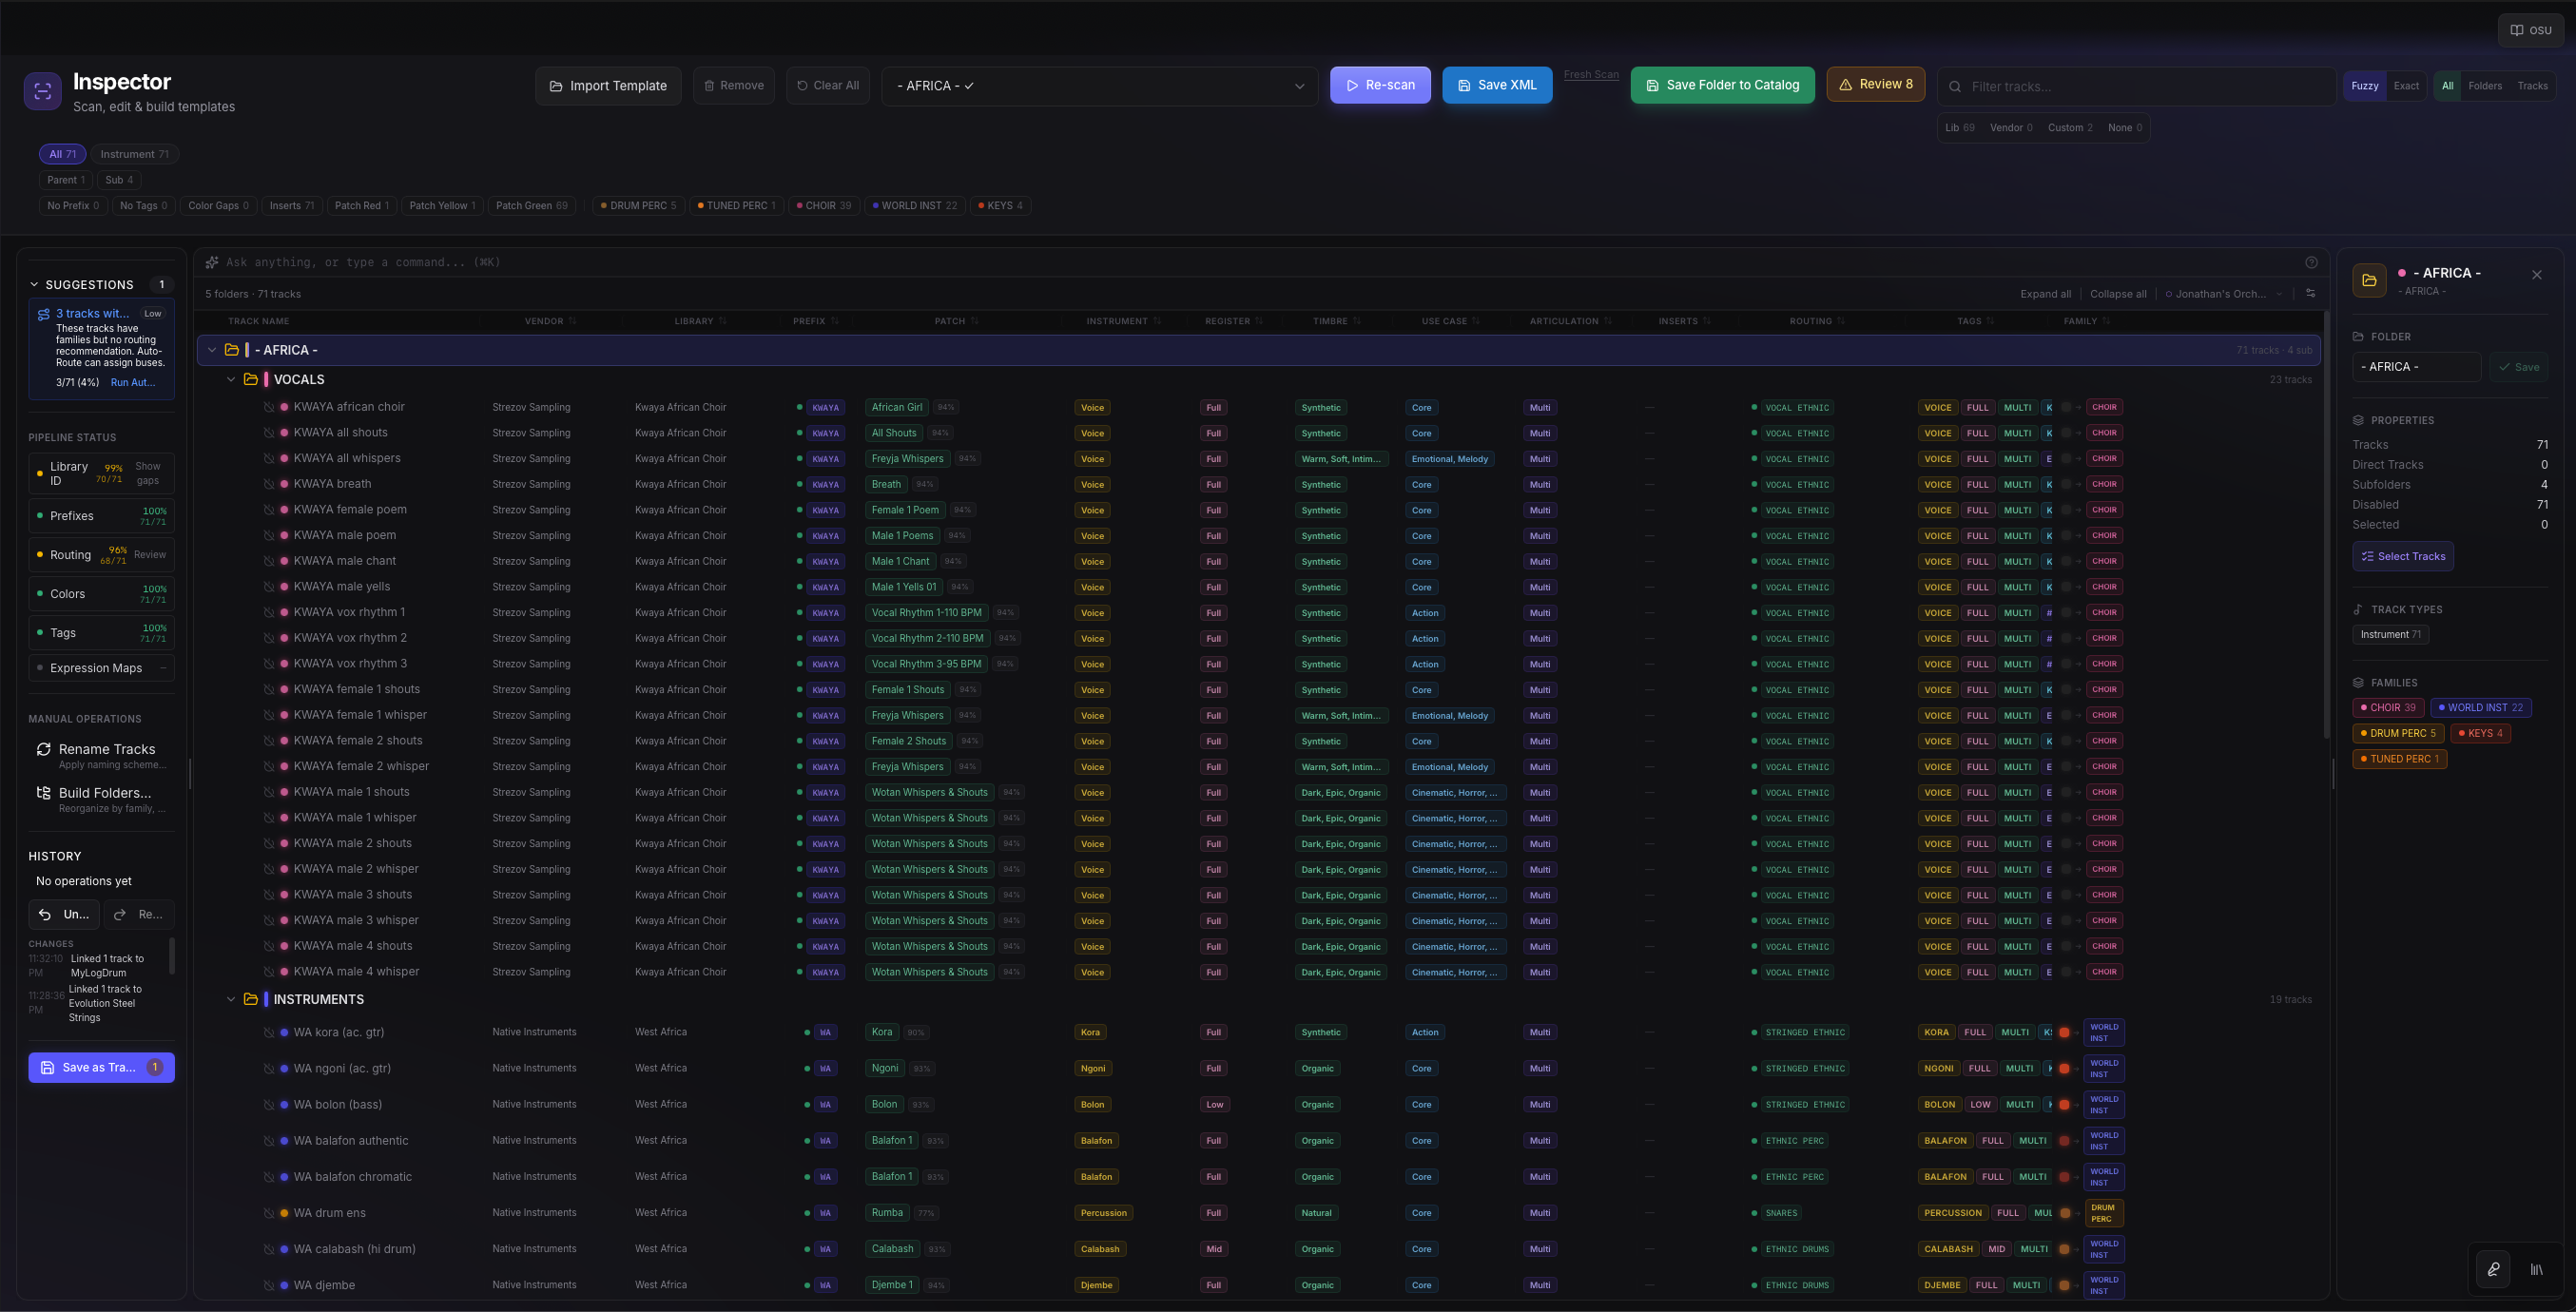This screenshot has width=2576, height=1312.
Task: Set the search scope to Folders
Action: pos(2484,86)
